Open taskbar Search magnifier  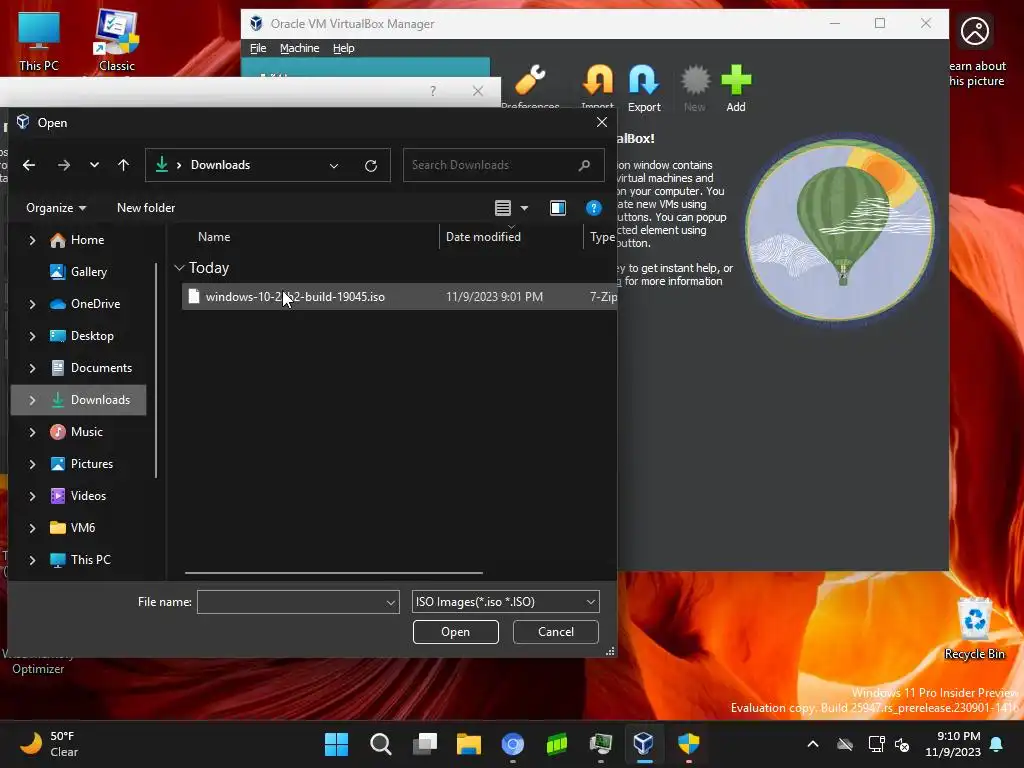(x=381, y=744)
